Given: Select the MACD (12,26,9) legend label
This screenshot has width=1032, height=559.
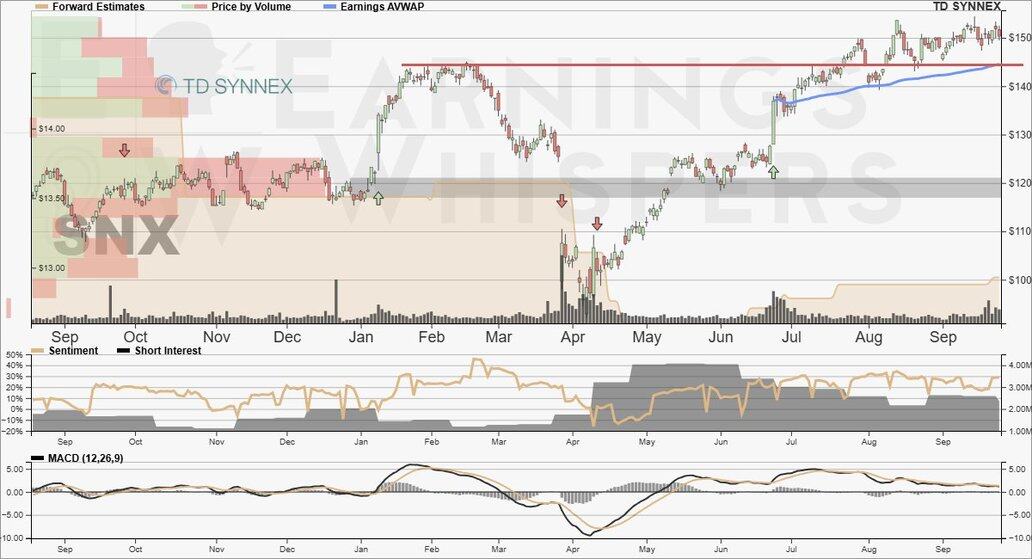Looking at the screenshot, I should coord(86,458).
